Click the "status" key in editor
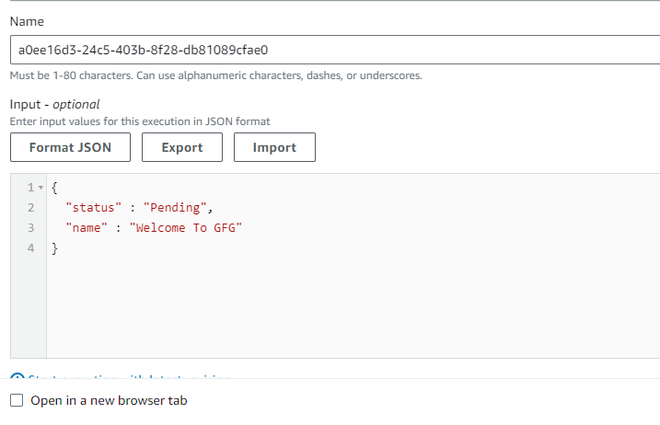Viewport: 660px width, 425px height. coord(92,207)
